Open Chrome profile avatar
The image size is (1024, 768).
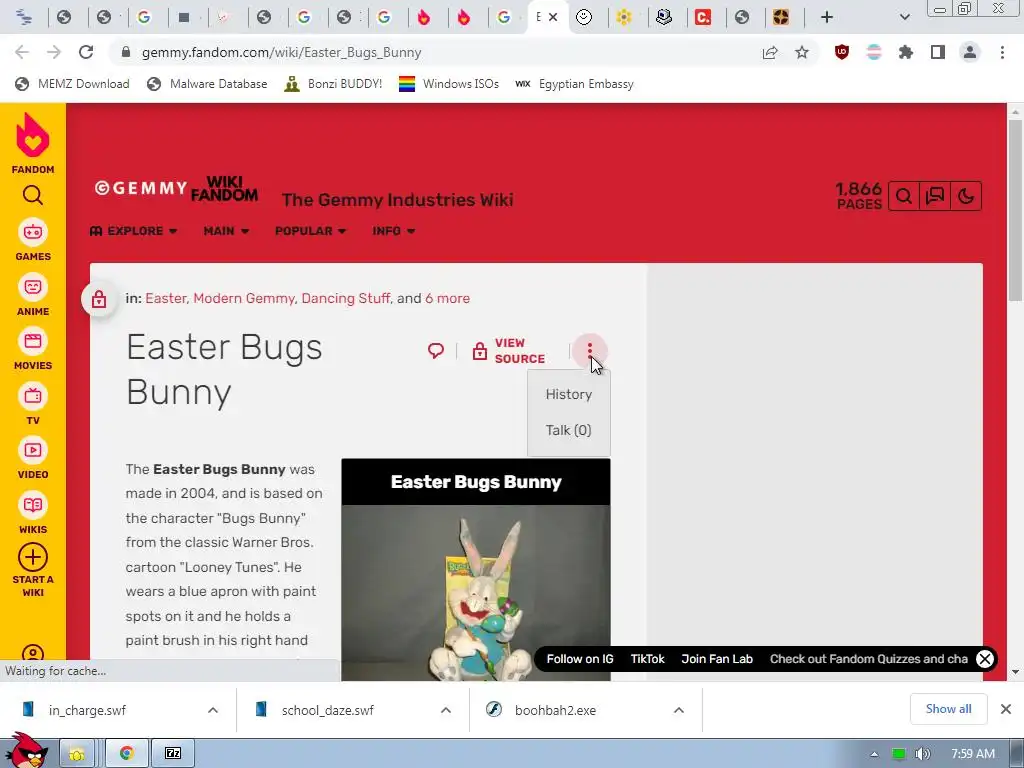coord(970,52)
